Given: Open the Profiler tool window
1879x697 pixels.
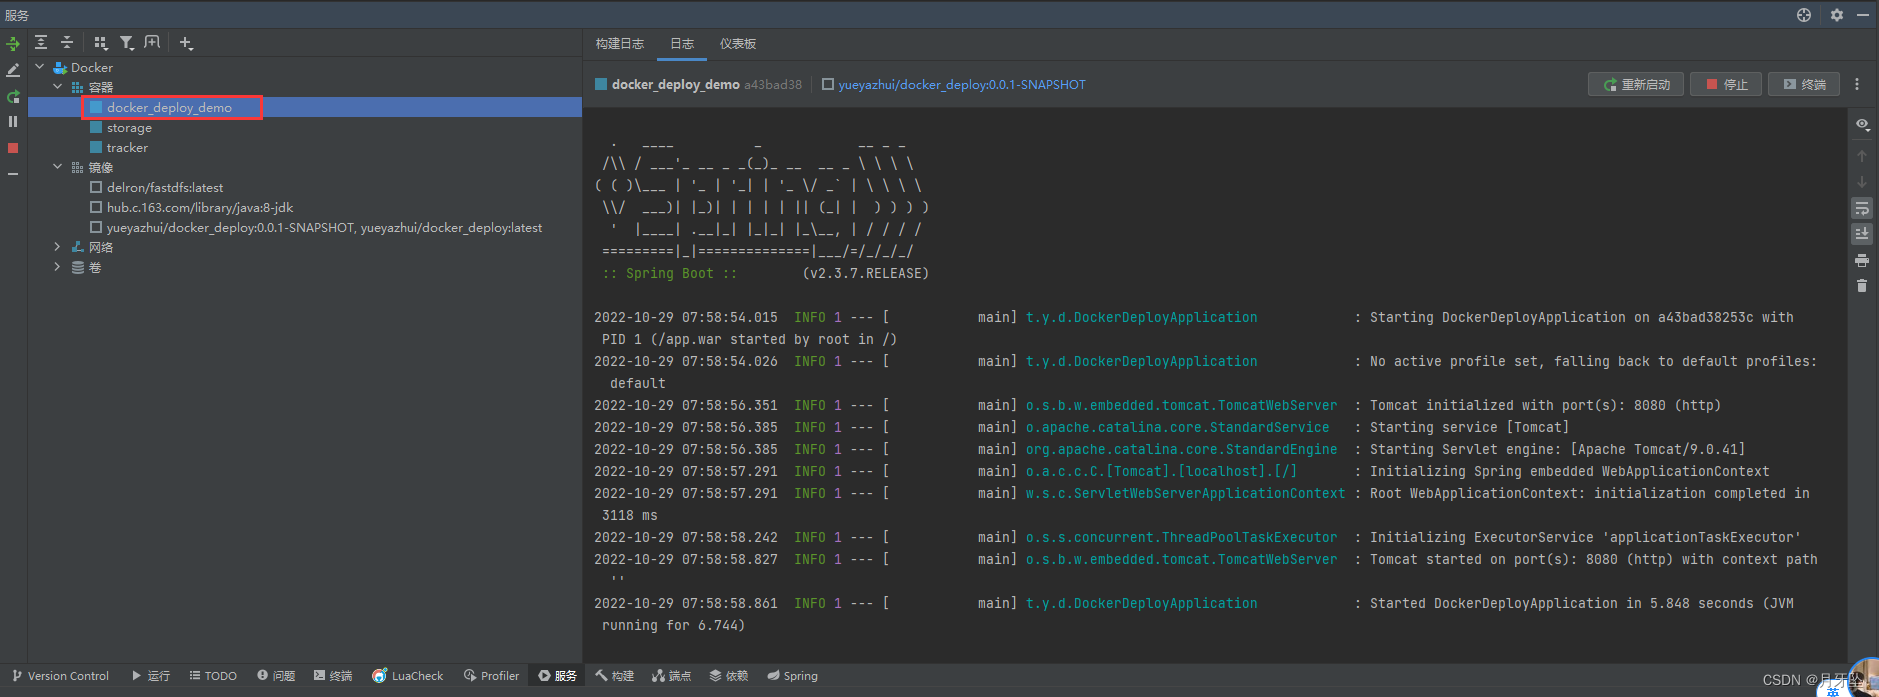Looking at the screenshot, I should (x=491, y=676).
